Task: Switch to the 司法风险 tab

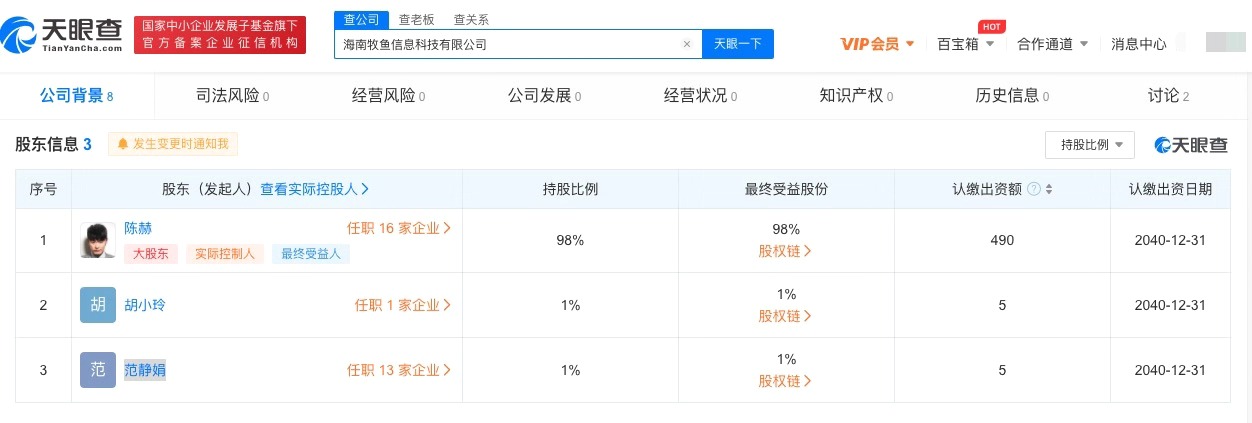Action: (x=232, y=96)
